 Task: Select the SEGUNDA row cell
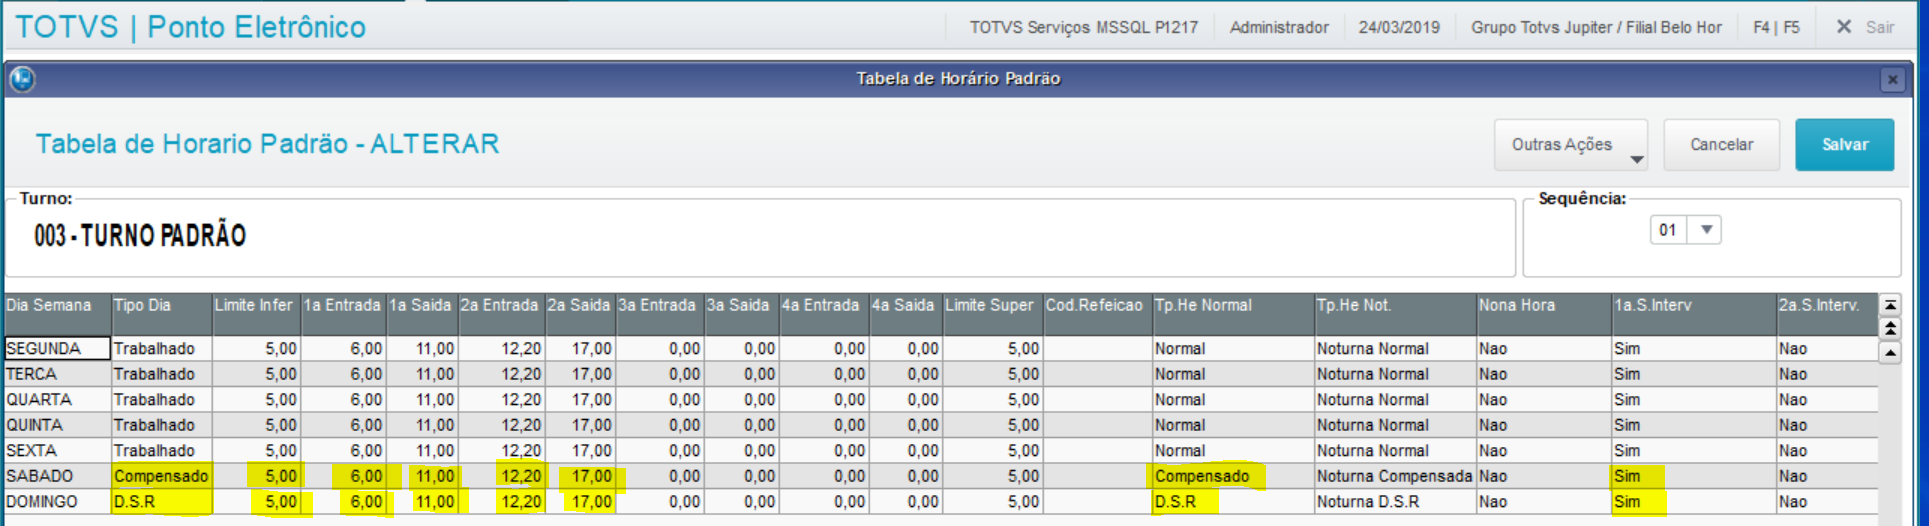(57, 349)
